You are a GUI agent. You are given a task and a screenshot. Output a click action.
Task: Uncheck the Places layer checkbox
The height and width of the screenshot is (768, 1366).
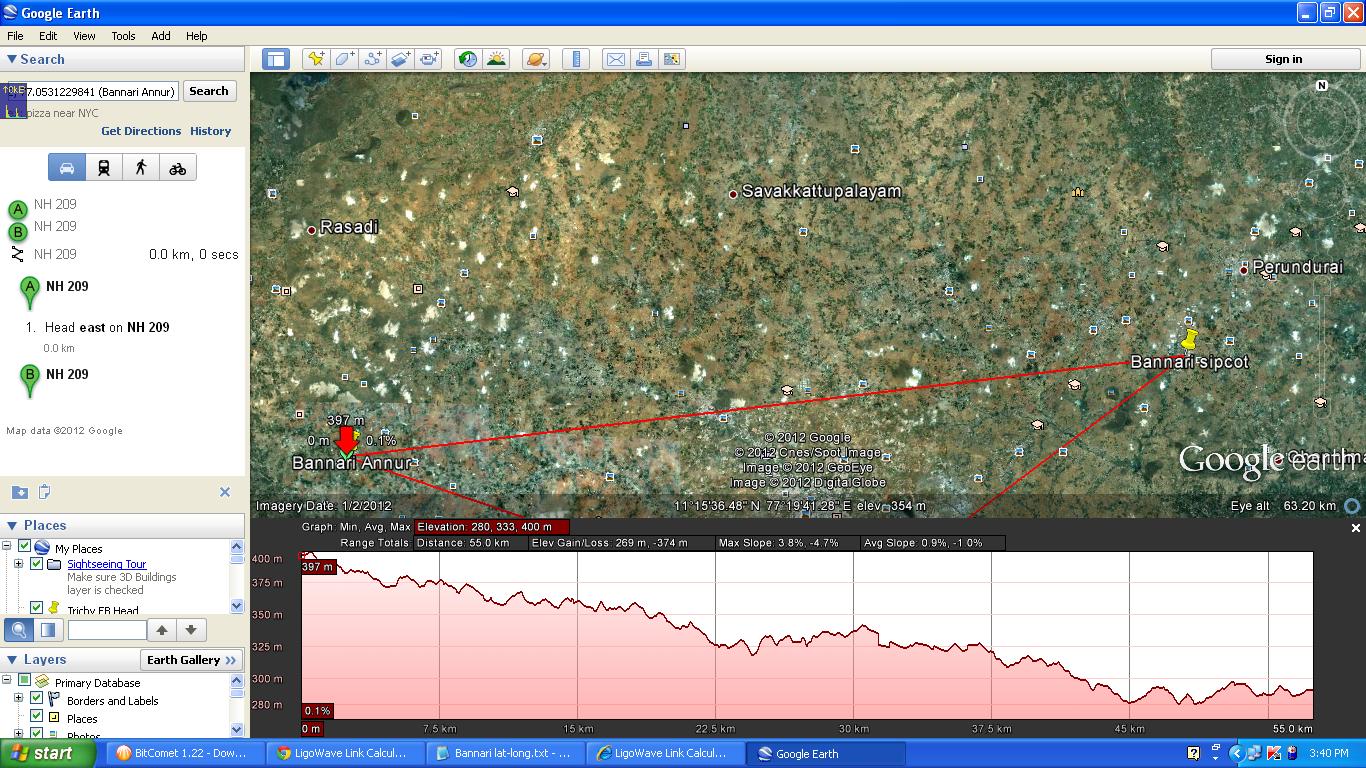pos(36,716)
